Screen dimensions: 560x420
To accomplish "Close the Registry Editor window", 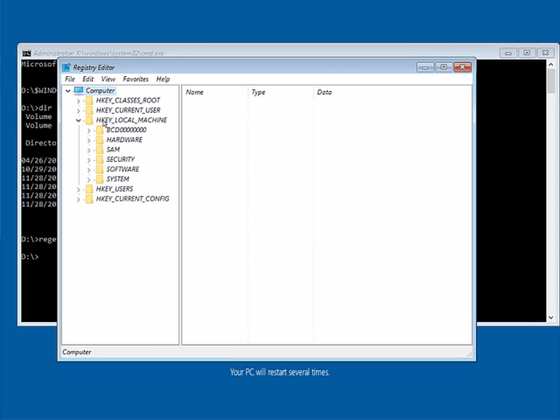I will click(x=462, y=67).
